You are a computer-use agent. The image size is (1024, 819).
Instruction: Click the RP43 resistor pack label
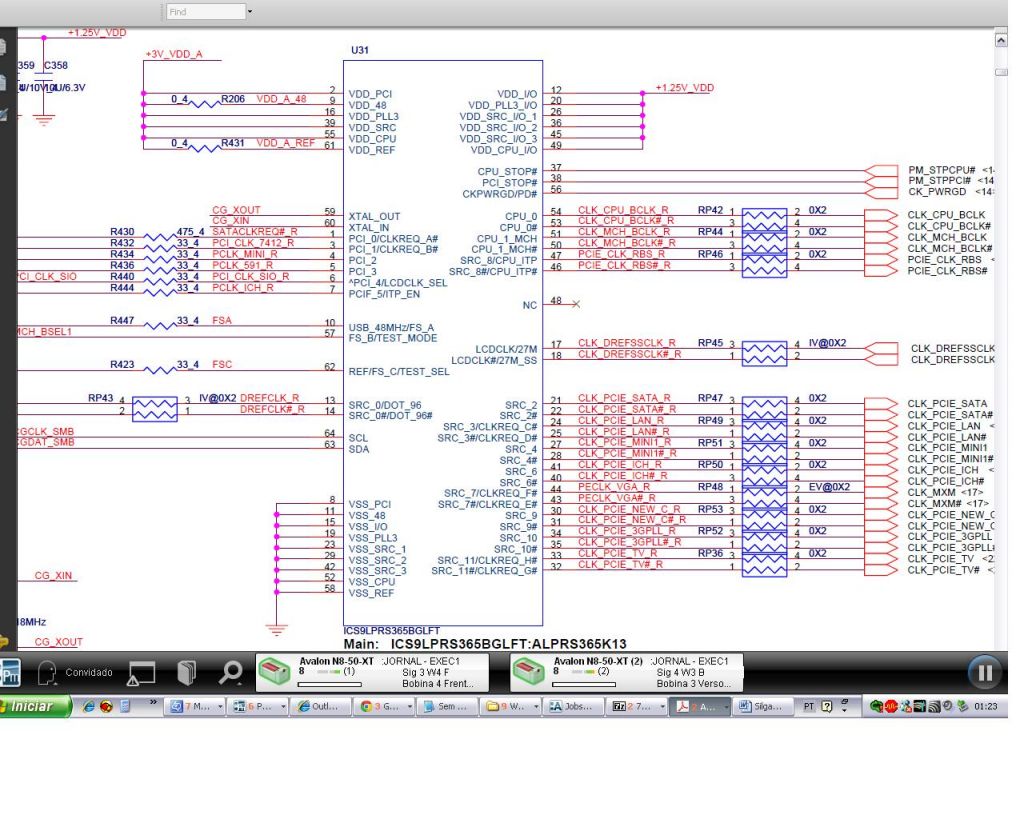[101, 398]
